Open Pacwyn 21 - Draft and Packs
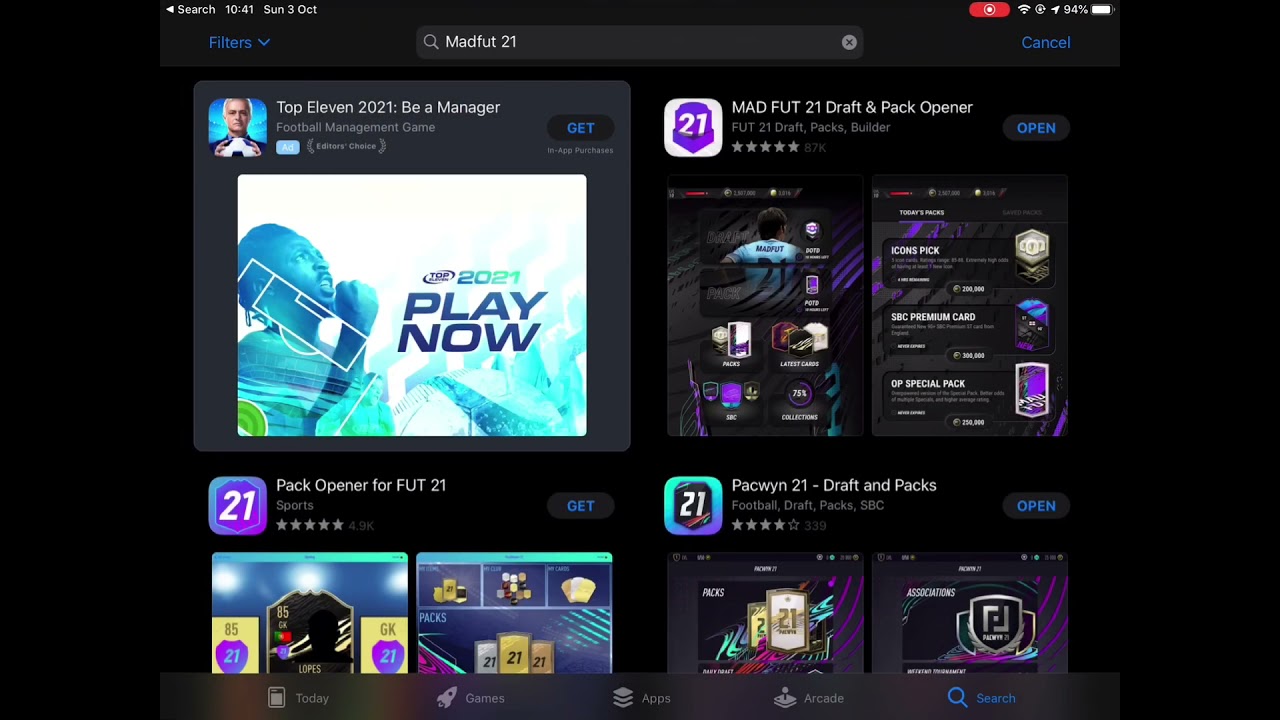Screen dimensions: 1280x720 tap(1036, 505)
